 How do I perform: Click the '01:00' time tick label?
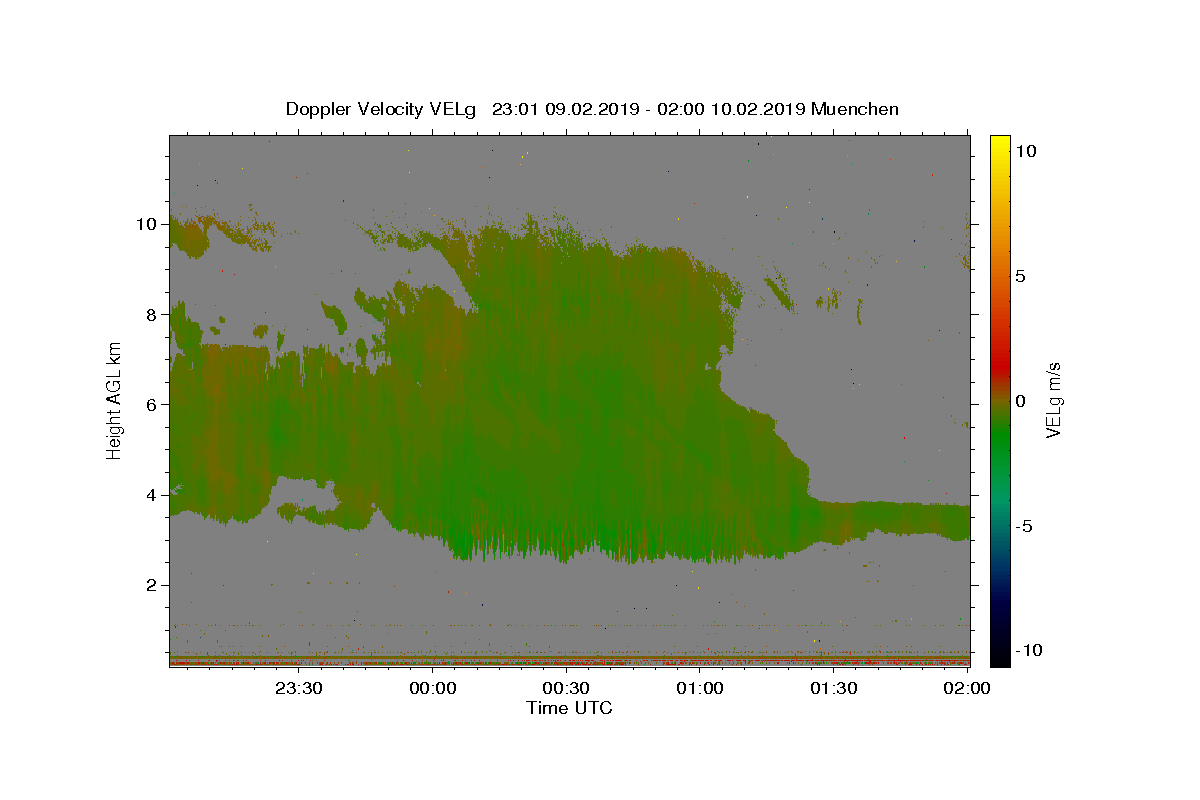coord(700,688)
